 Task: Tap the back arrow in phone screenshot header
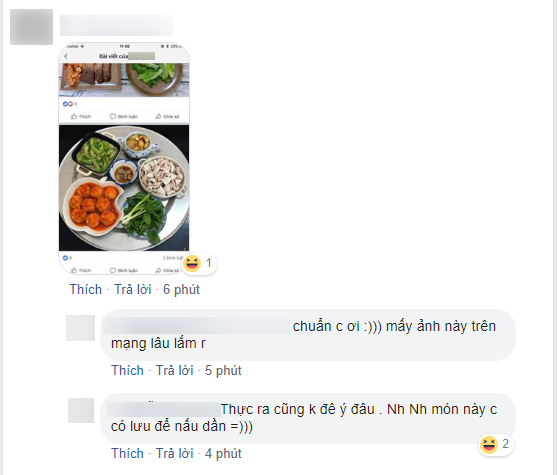pos(66,56)
